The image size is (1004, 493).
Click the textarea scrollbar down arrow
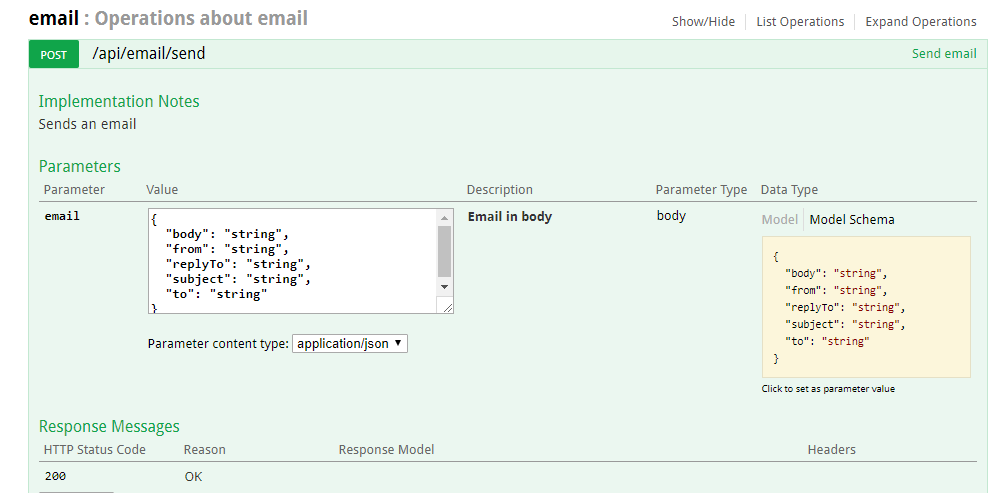click(x=445, y=287)
